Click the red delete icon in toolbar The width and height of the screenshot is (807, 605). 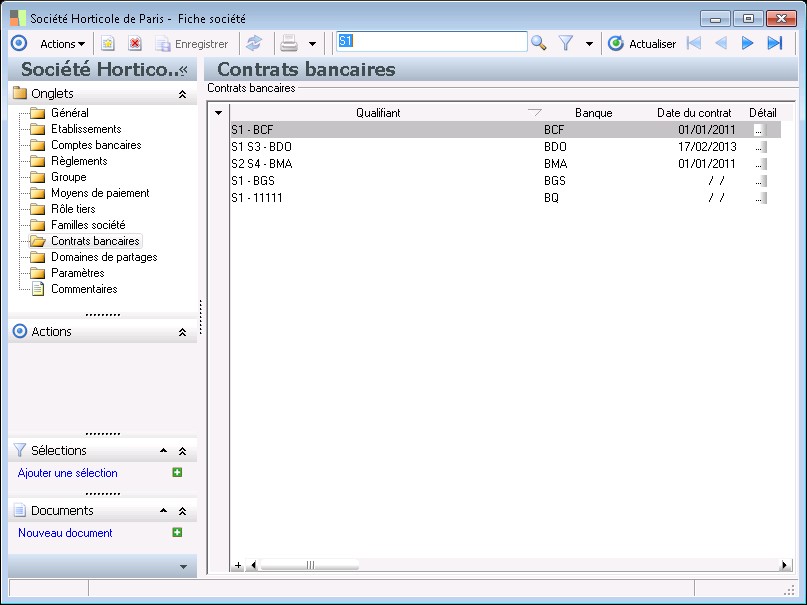[135, 43]
